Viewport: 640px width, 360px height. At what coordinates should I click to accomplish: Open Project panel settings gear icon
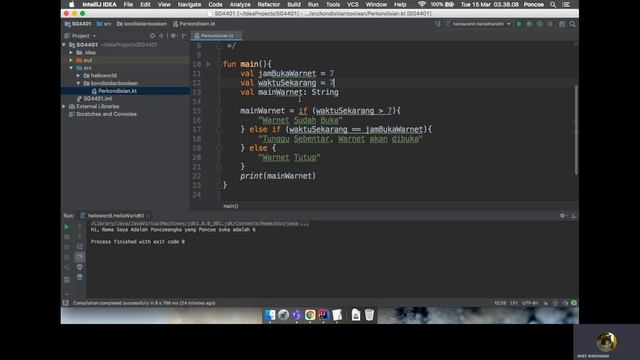pyautogui.click(x=173, y=36)
